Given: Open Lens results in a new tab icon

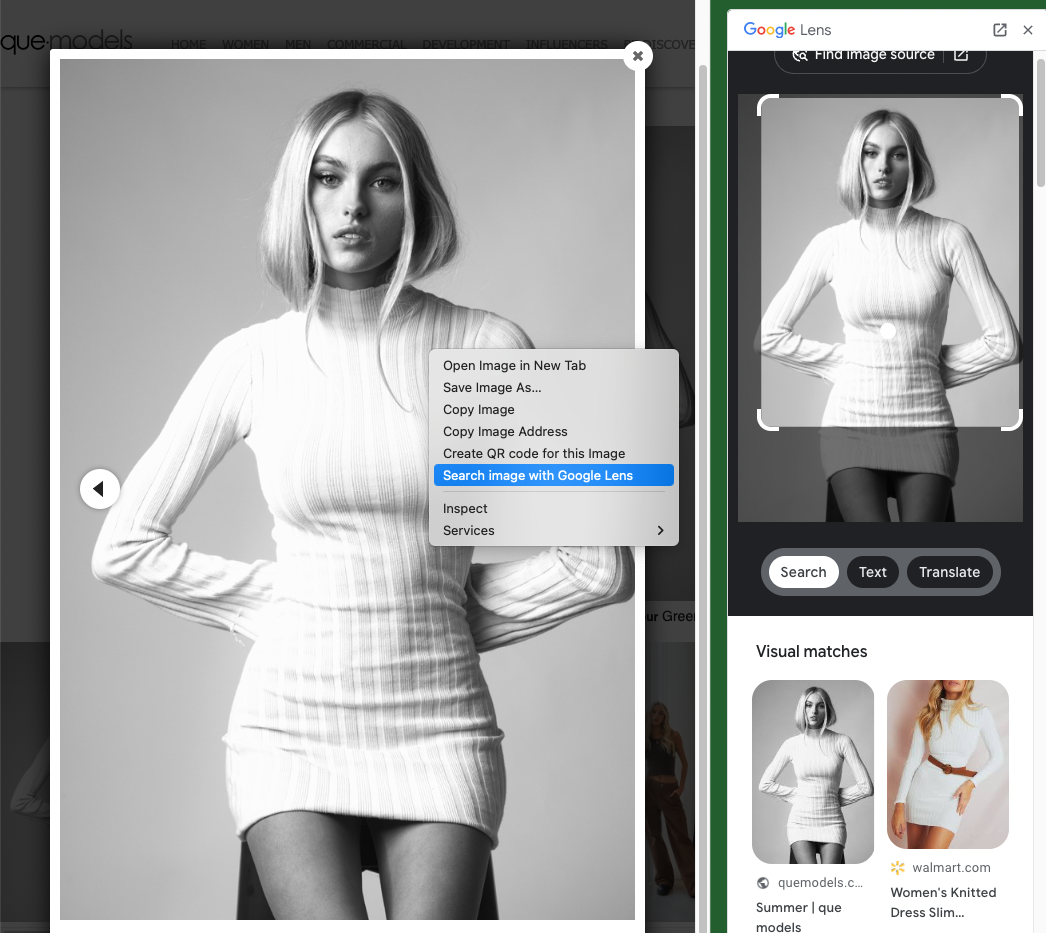Looking at the screenshot, I should (x=999, y=30).
